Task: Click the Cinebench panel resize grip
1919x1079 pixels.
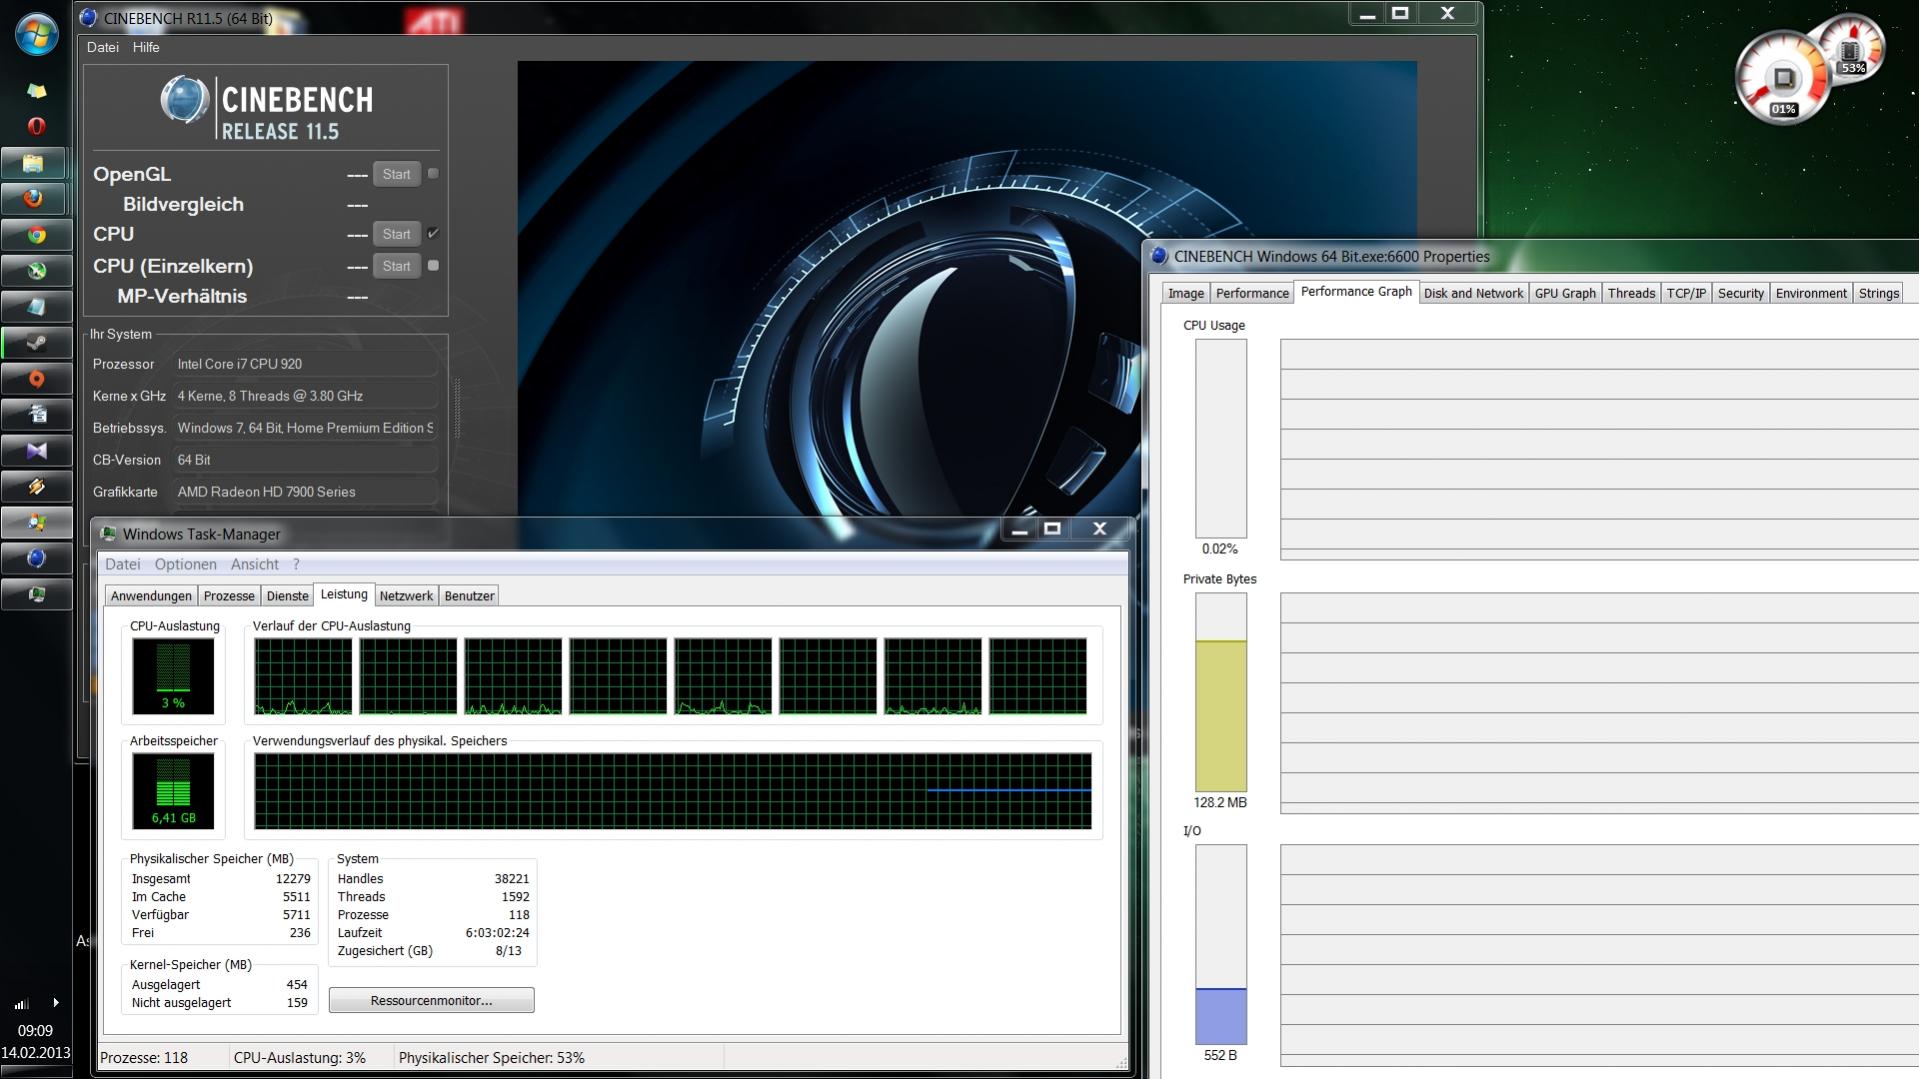Action: coord(458,408)
